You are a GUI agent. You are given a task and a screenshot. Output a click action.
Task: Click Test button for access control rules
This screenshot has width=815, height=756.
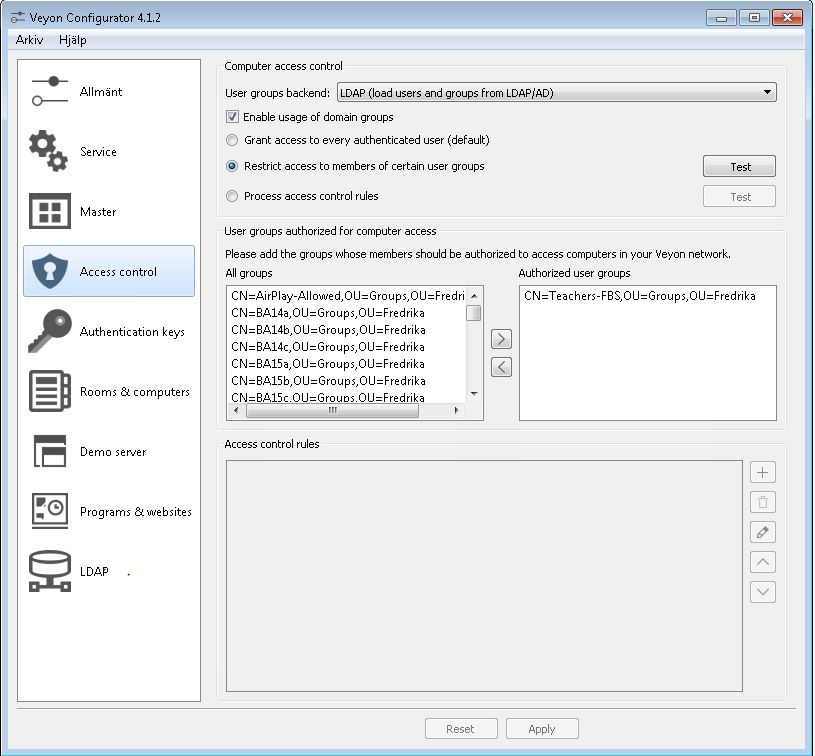739,197
